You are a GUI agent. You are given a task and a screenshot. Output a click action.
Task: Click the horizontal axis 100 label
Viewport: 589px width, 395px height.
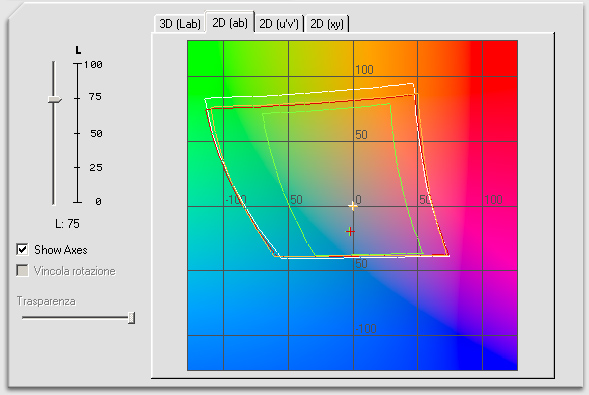click(493, 199)
